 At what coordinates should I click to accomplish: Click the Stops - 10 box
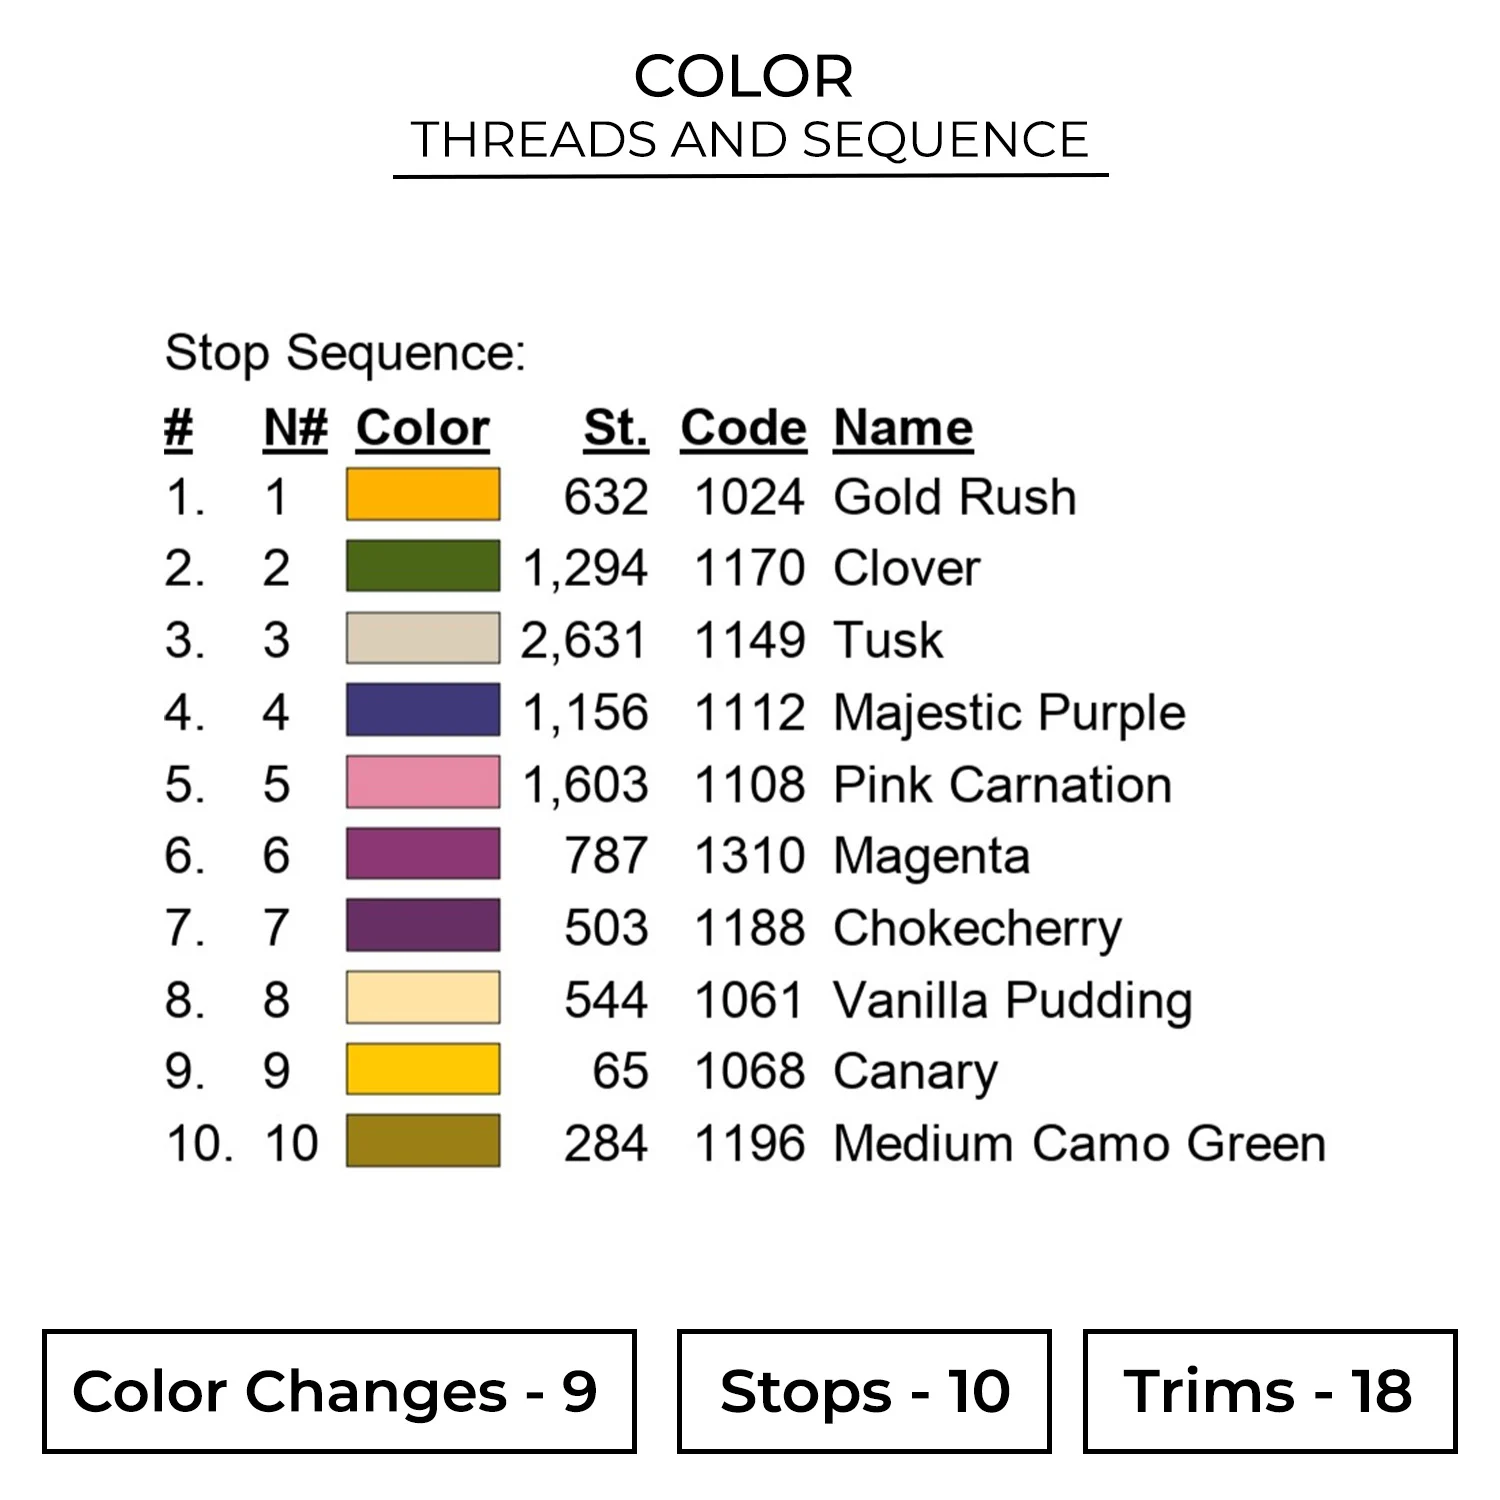click(864, 1391)
